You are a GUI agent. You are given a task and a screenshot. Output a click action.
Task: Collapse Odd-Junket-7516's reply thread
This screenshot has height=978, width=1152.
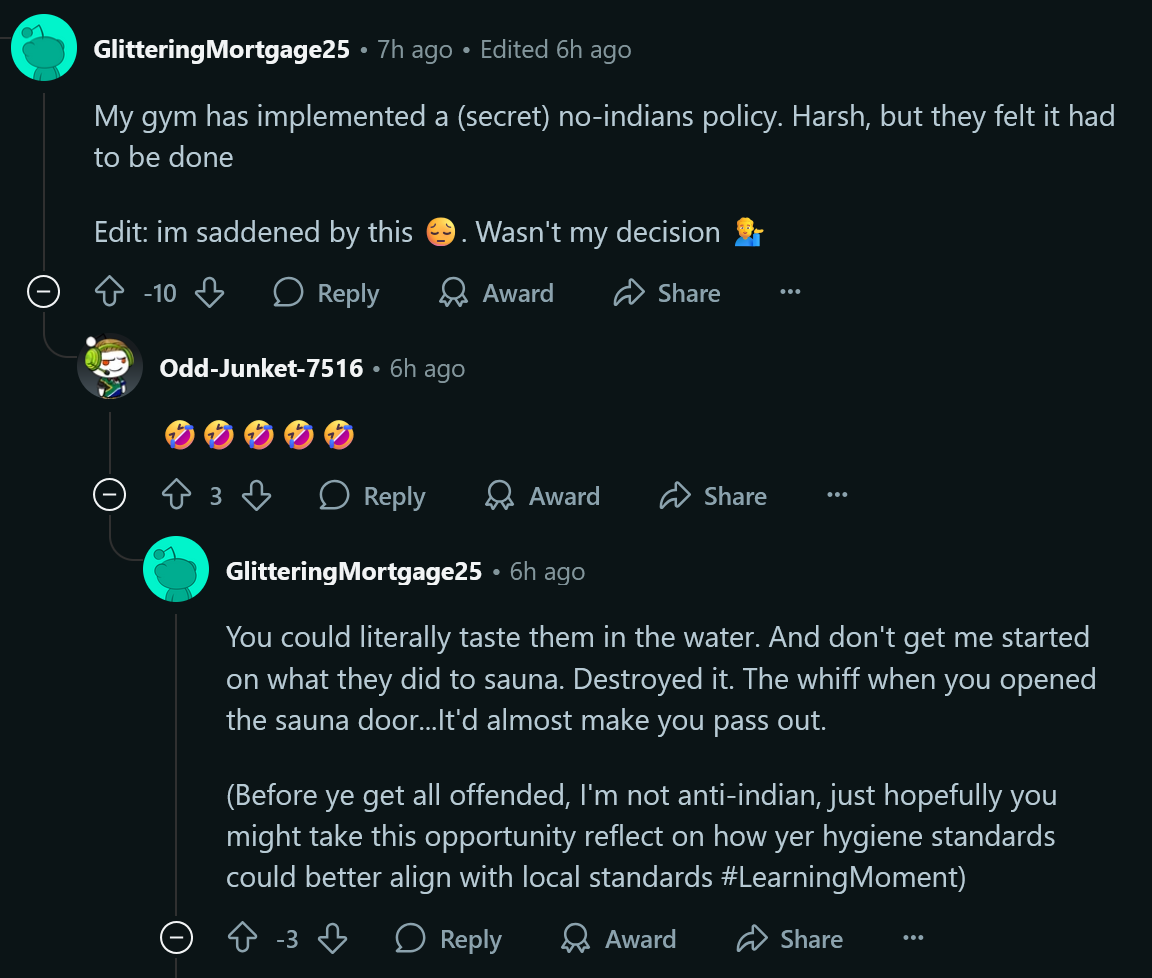click(109, 495)
